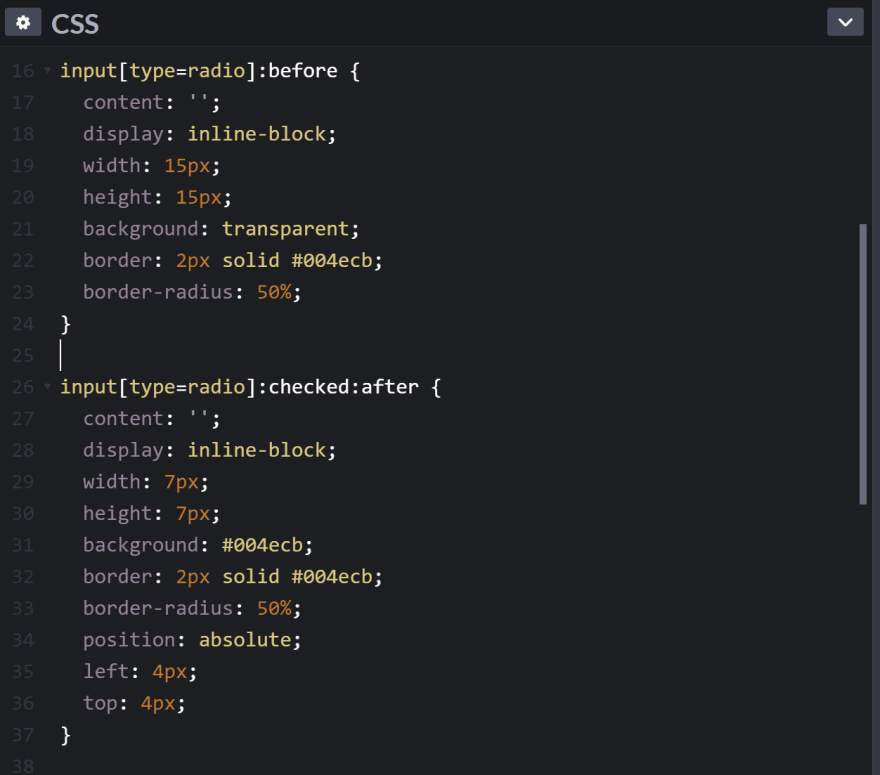880x775 pixels.
Task: Click 'inline-block' value on line 28
Action: point(257,451)
